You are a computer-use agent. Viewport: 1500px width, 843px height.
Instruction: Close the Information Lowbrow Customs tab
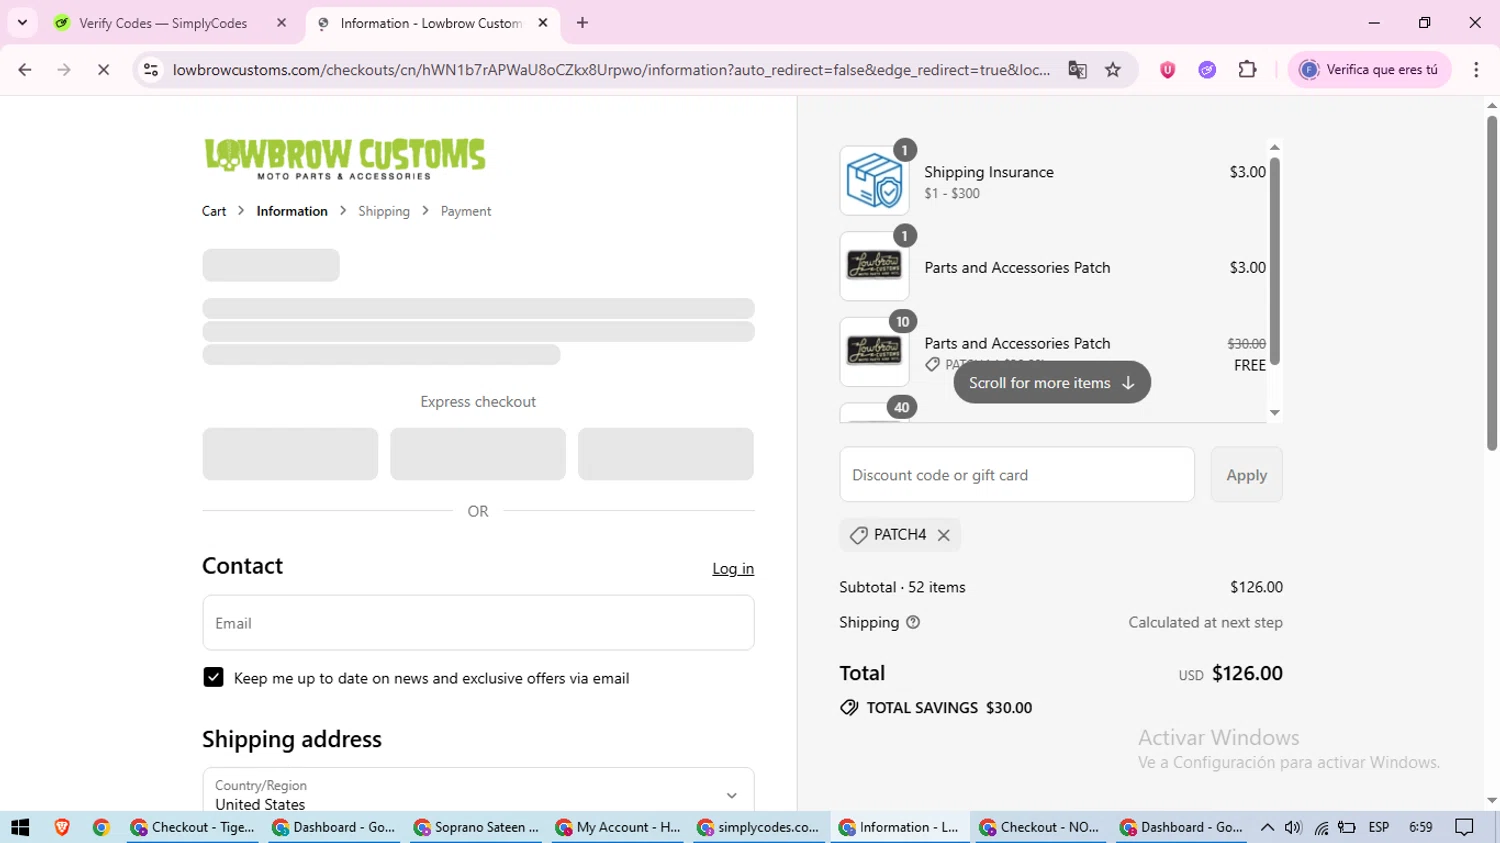point(543,23)
